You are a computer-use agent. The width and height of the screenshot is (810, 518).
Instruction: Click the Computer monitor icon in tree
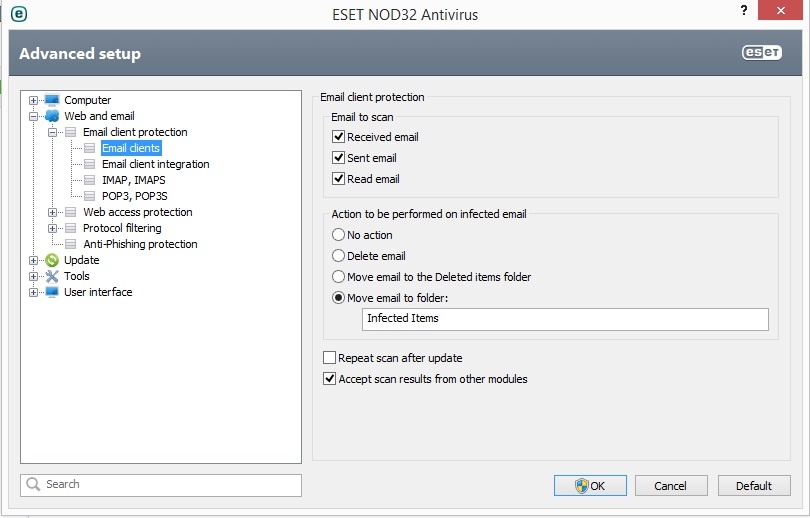click(52, 100)
